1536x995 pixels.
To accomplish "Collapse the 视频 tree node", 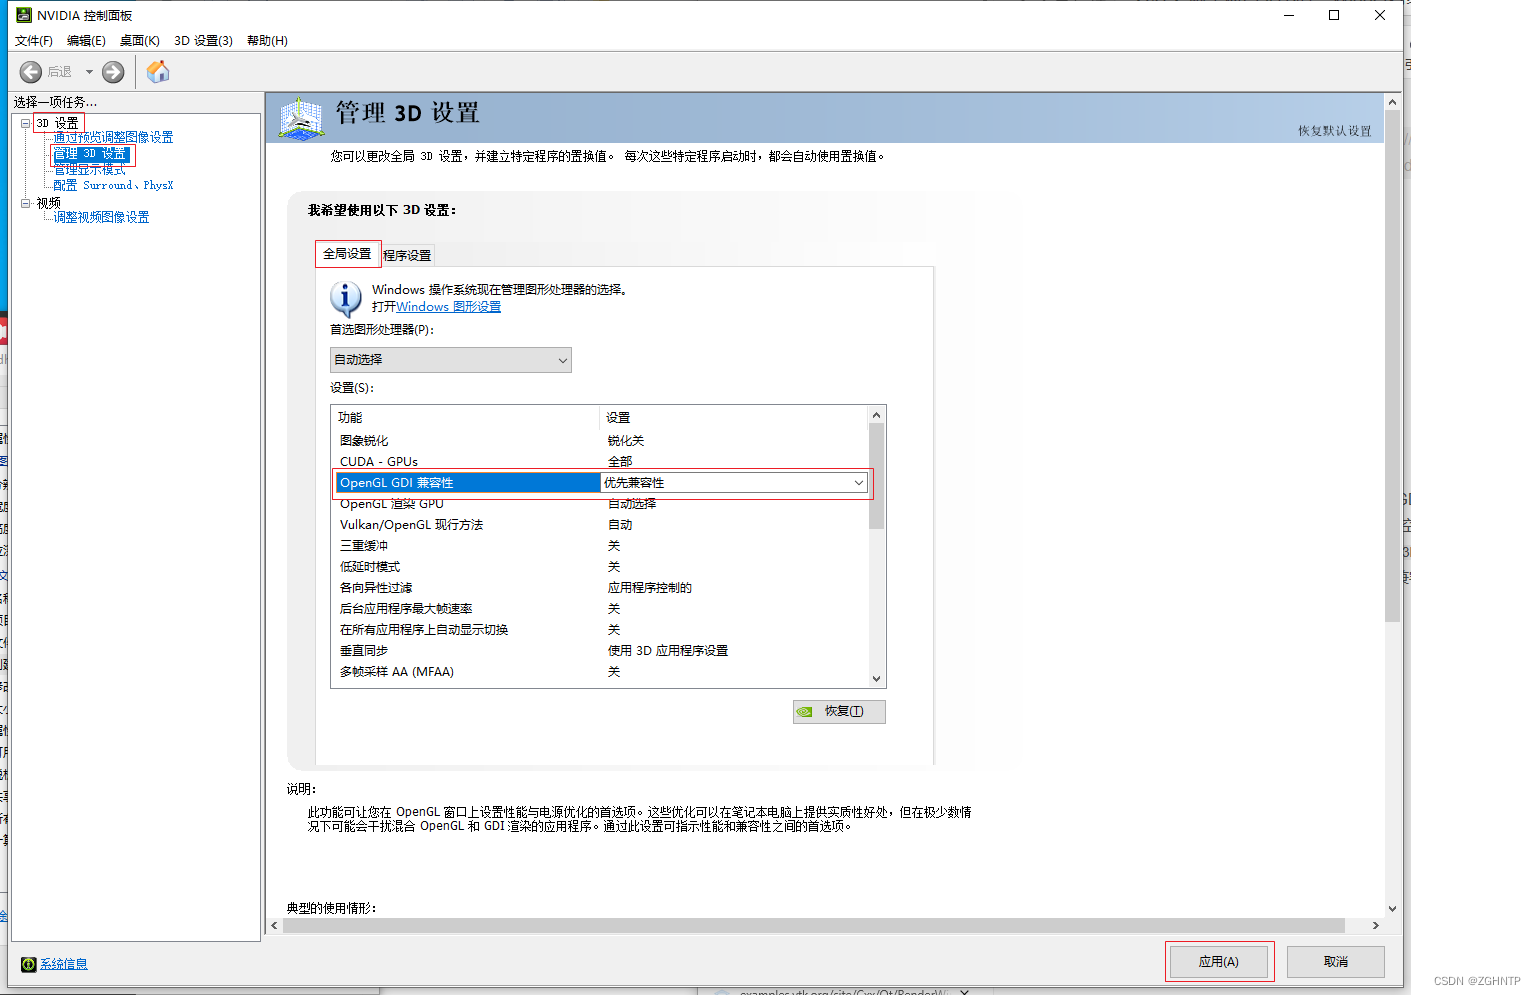I will [25, 203].
